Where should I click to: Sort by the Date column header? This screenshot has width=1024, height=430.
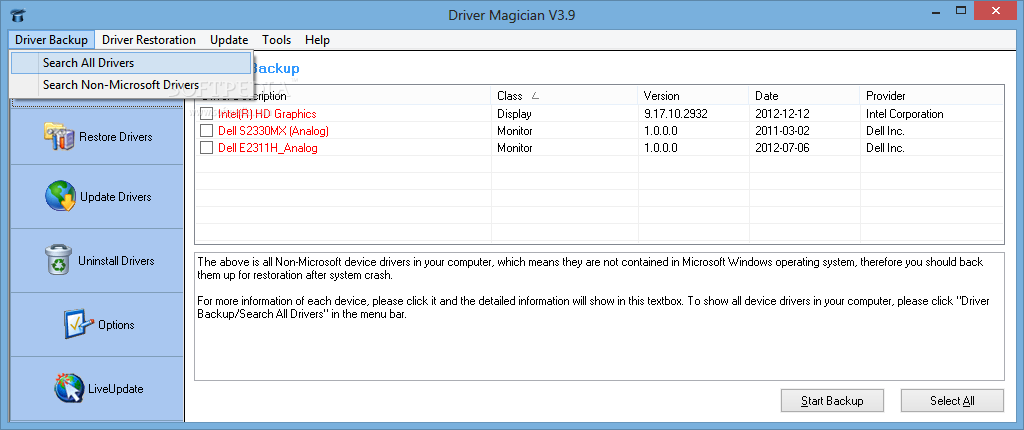coord(805,95)
